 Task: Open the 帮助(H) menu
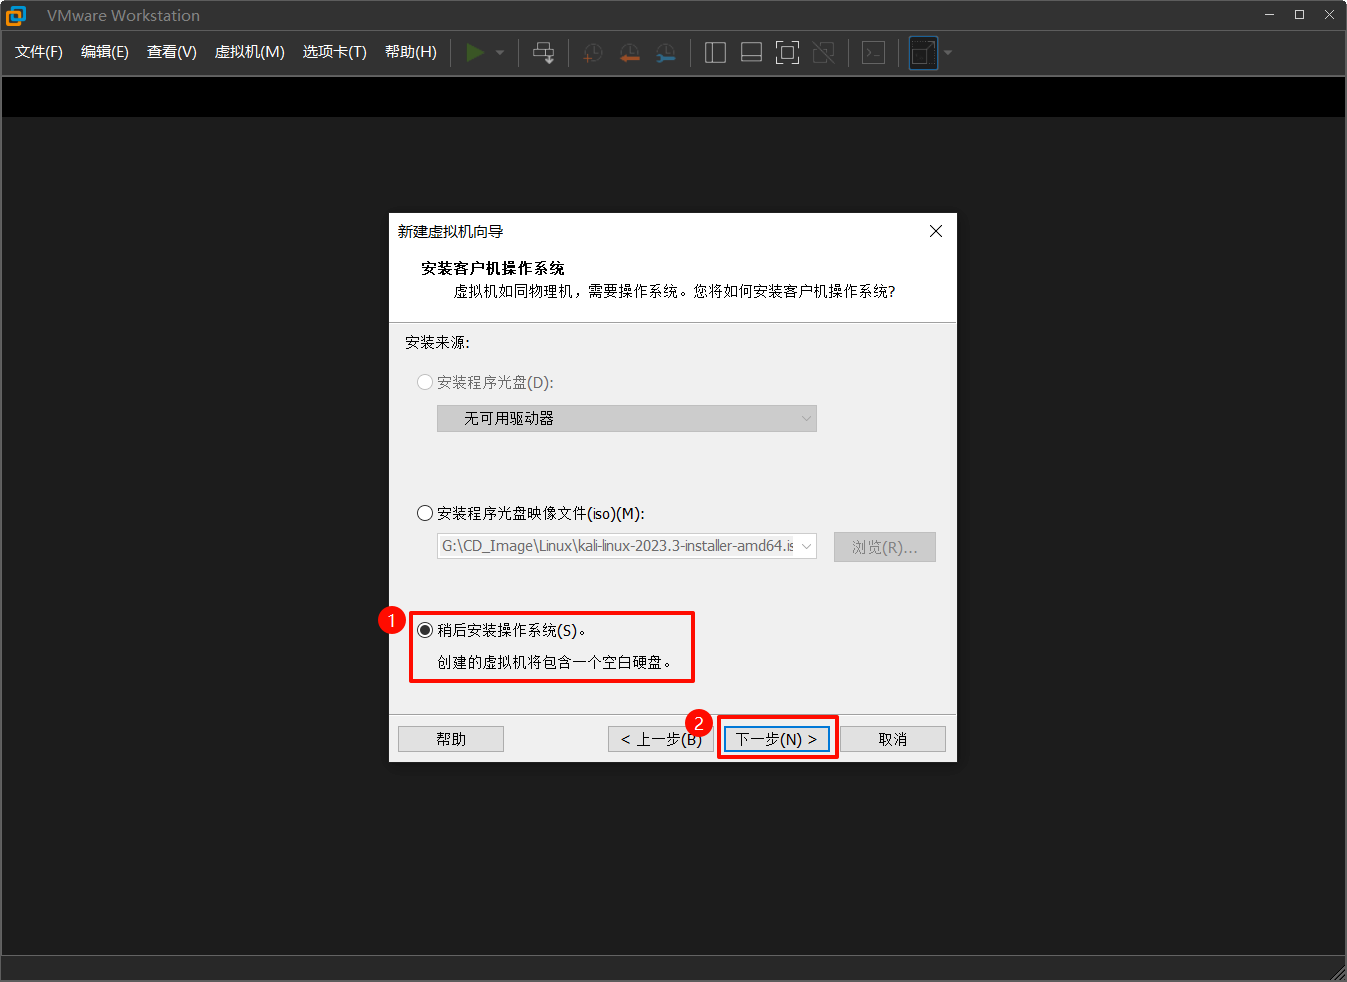(x=410, y=52)
